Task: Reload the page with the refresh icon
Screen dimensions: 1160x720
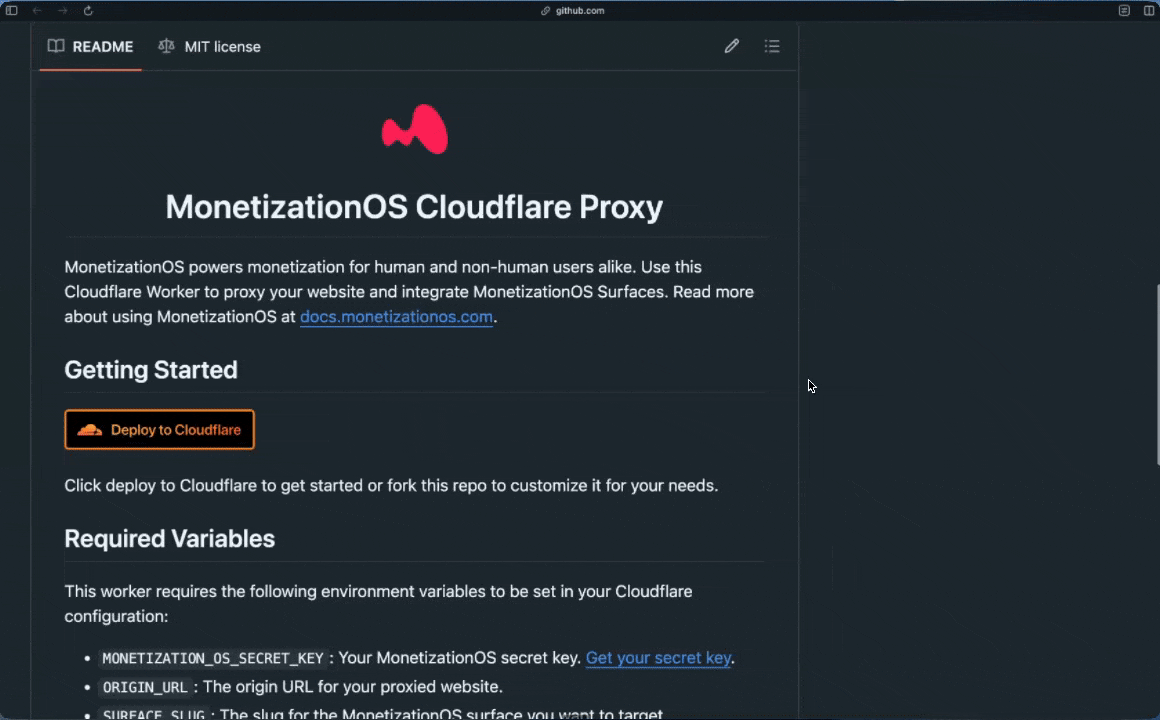Action: point(88,10)
